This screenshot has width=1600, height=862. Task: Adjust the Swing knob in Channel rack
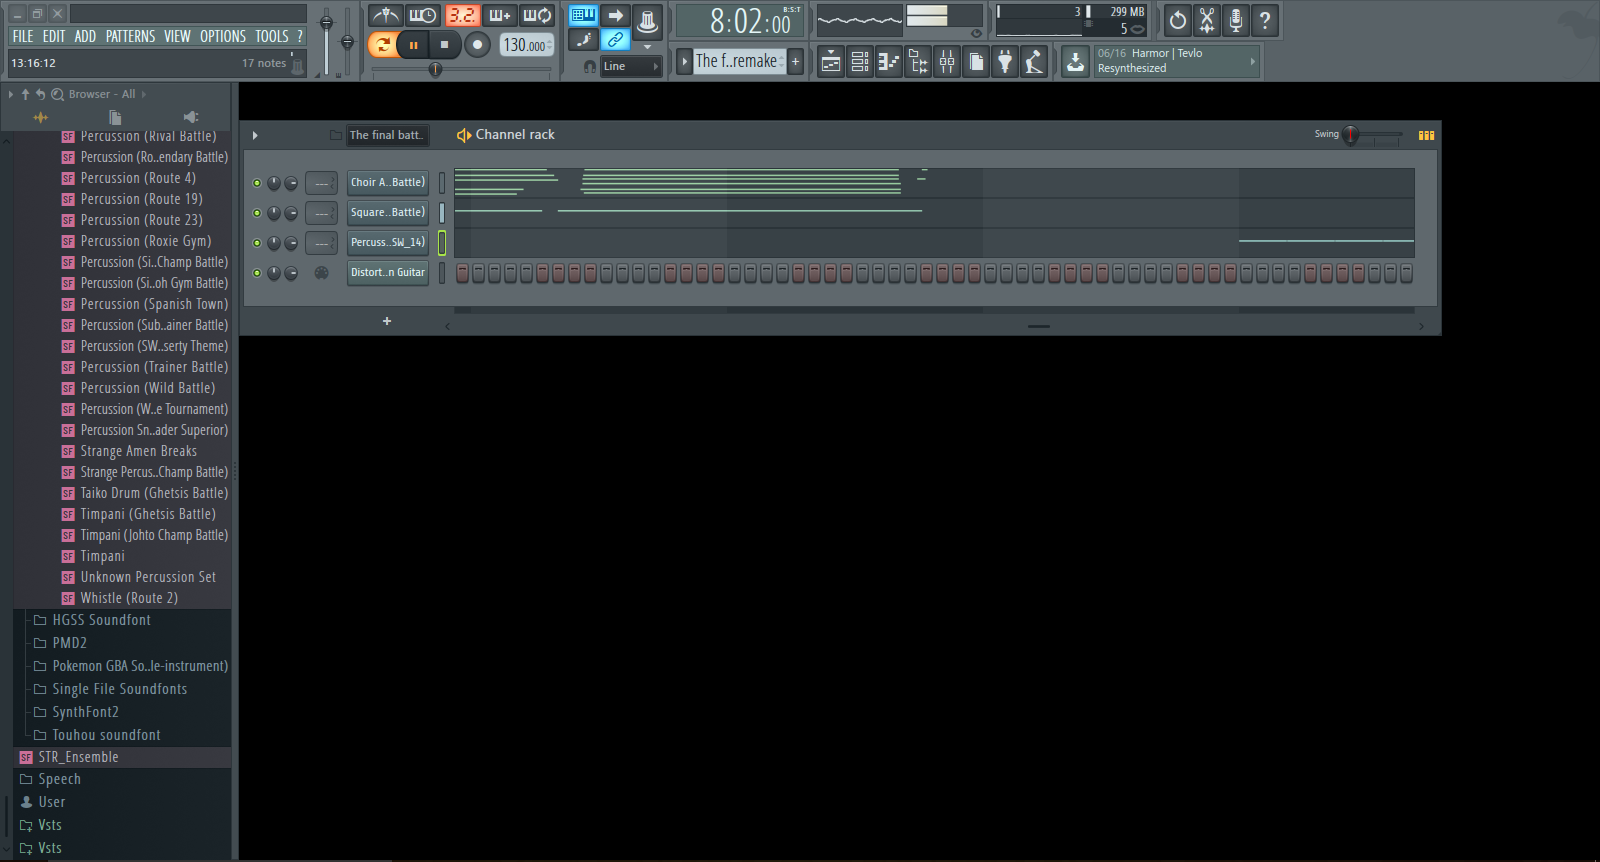click(1350, 135)
